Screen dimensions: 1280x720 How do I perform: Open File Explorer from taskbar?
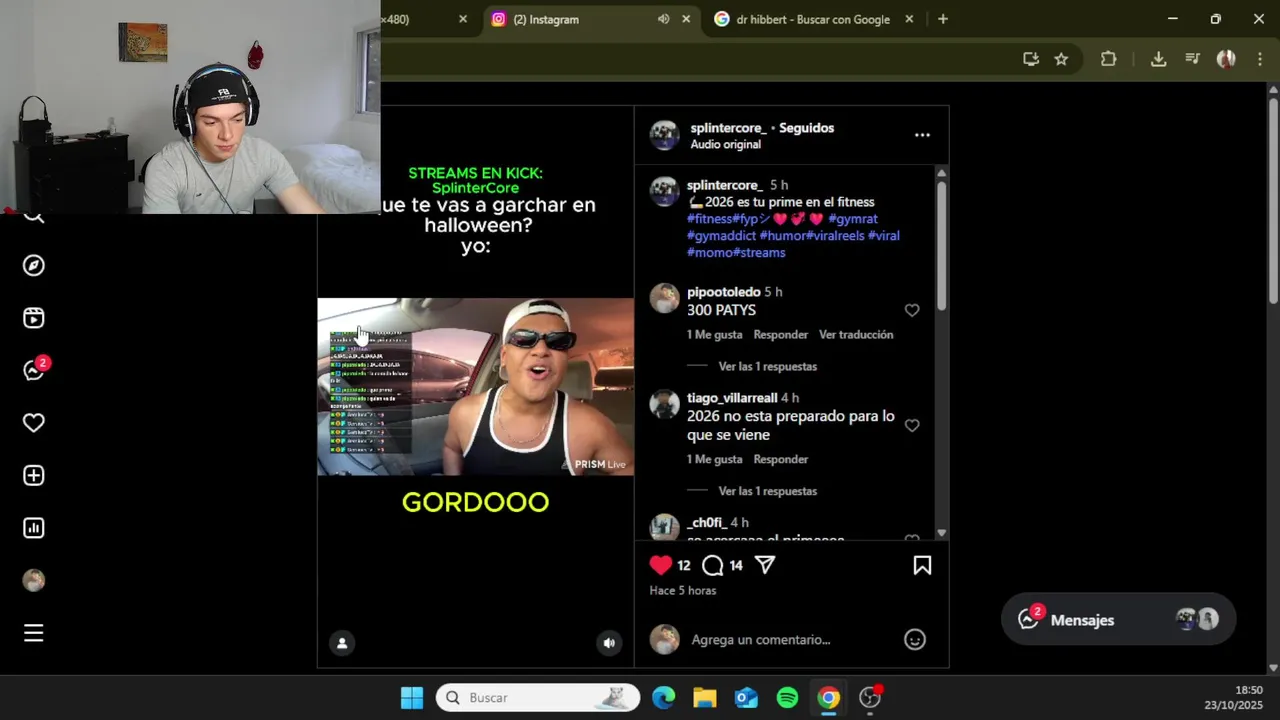(705, 698)
